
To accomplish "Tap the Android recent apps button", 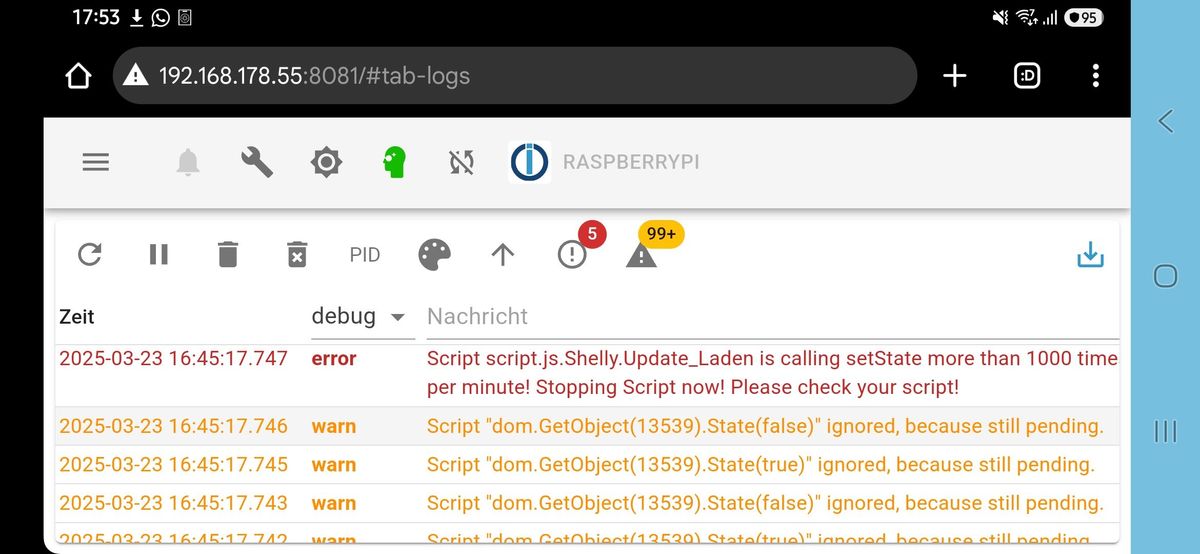I will pyautogui.click(x=1166, y=431).
